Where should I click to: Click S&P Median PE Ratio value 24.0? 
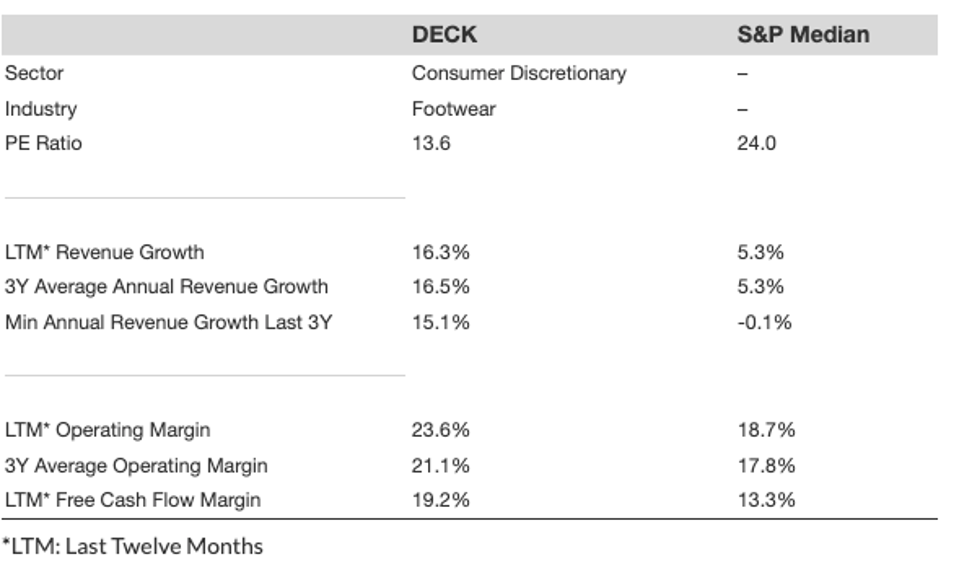pos(756,143)
